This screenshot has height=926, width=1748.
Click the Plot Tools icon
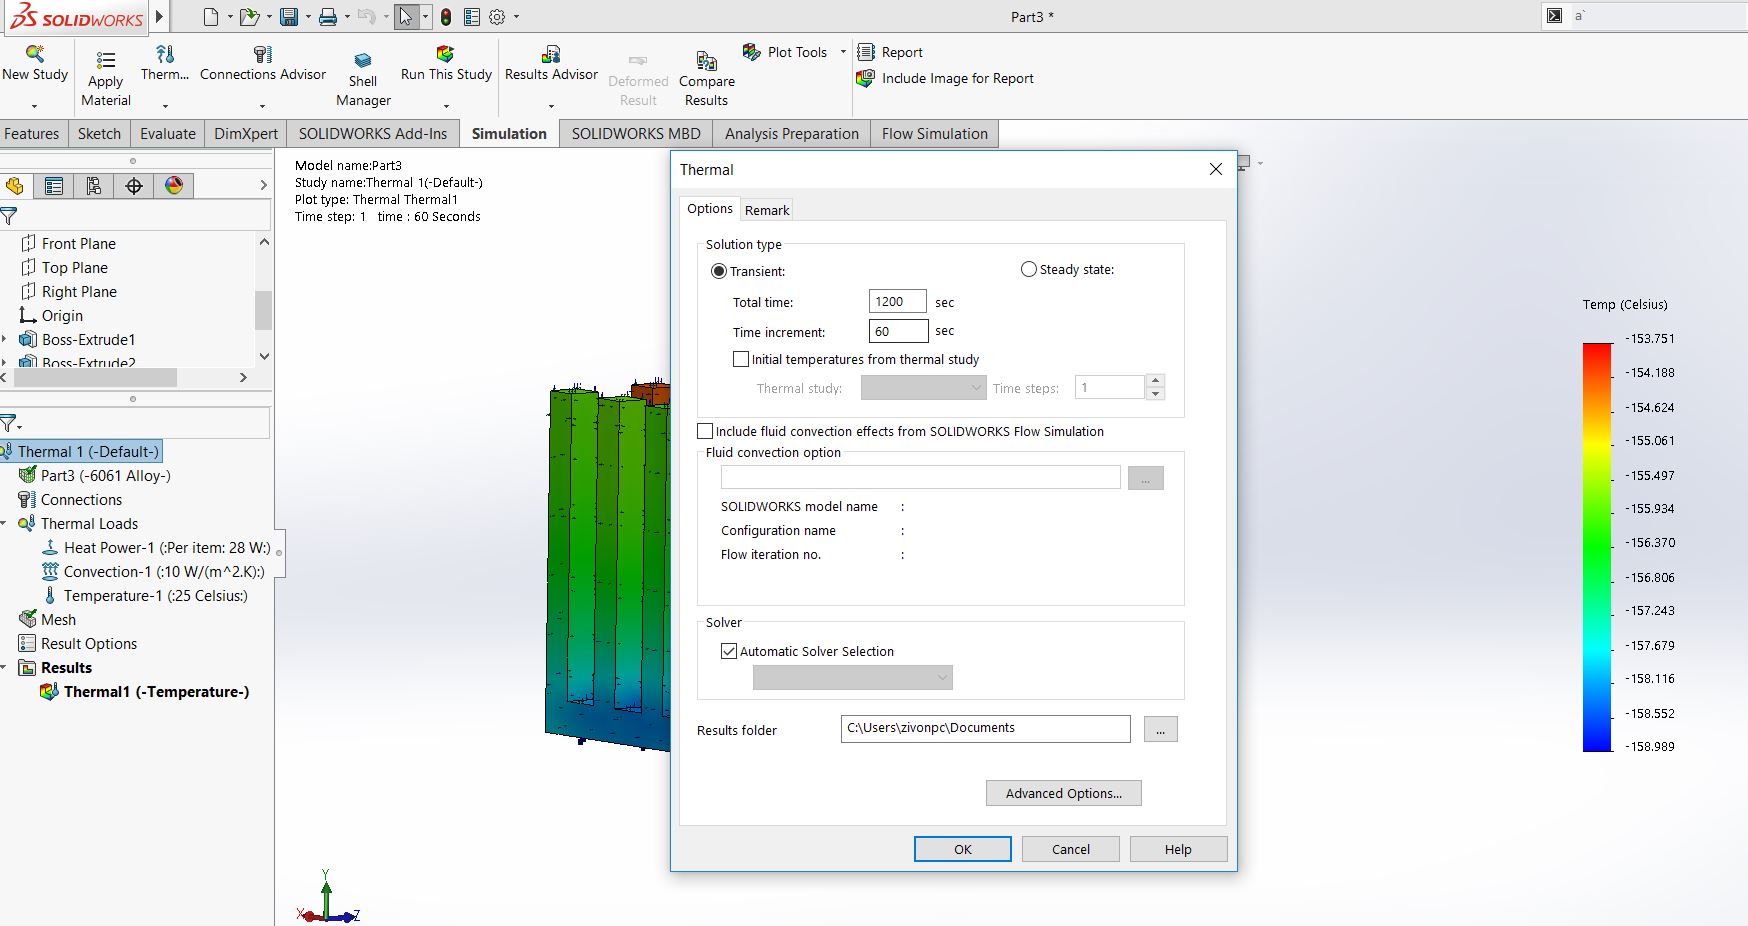752,52
